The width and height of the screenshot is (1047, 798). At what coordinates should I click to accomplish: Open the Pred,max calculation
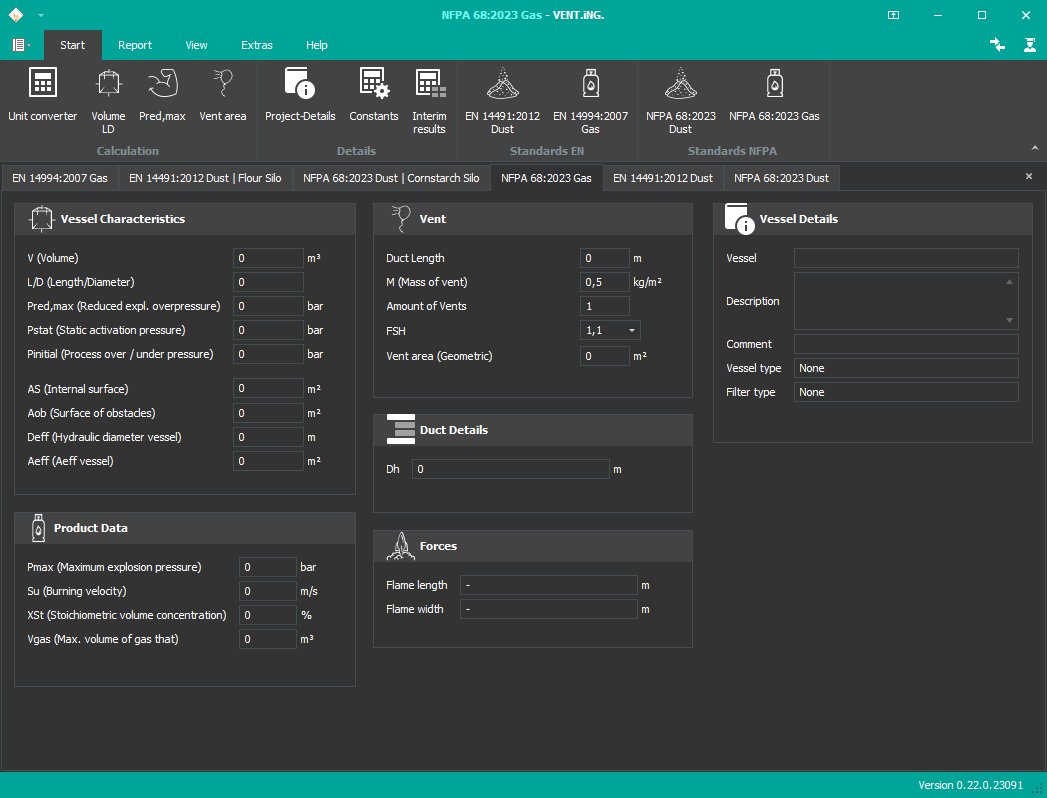point(162,97)
